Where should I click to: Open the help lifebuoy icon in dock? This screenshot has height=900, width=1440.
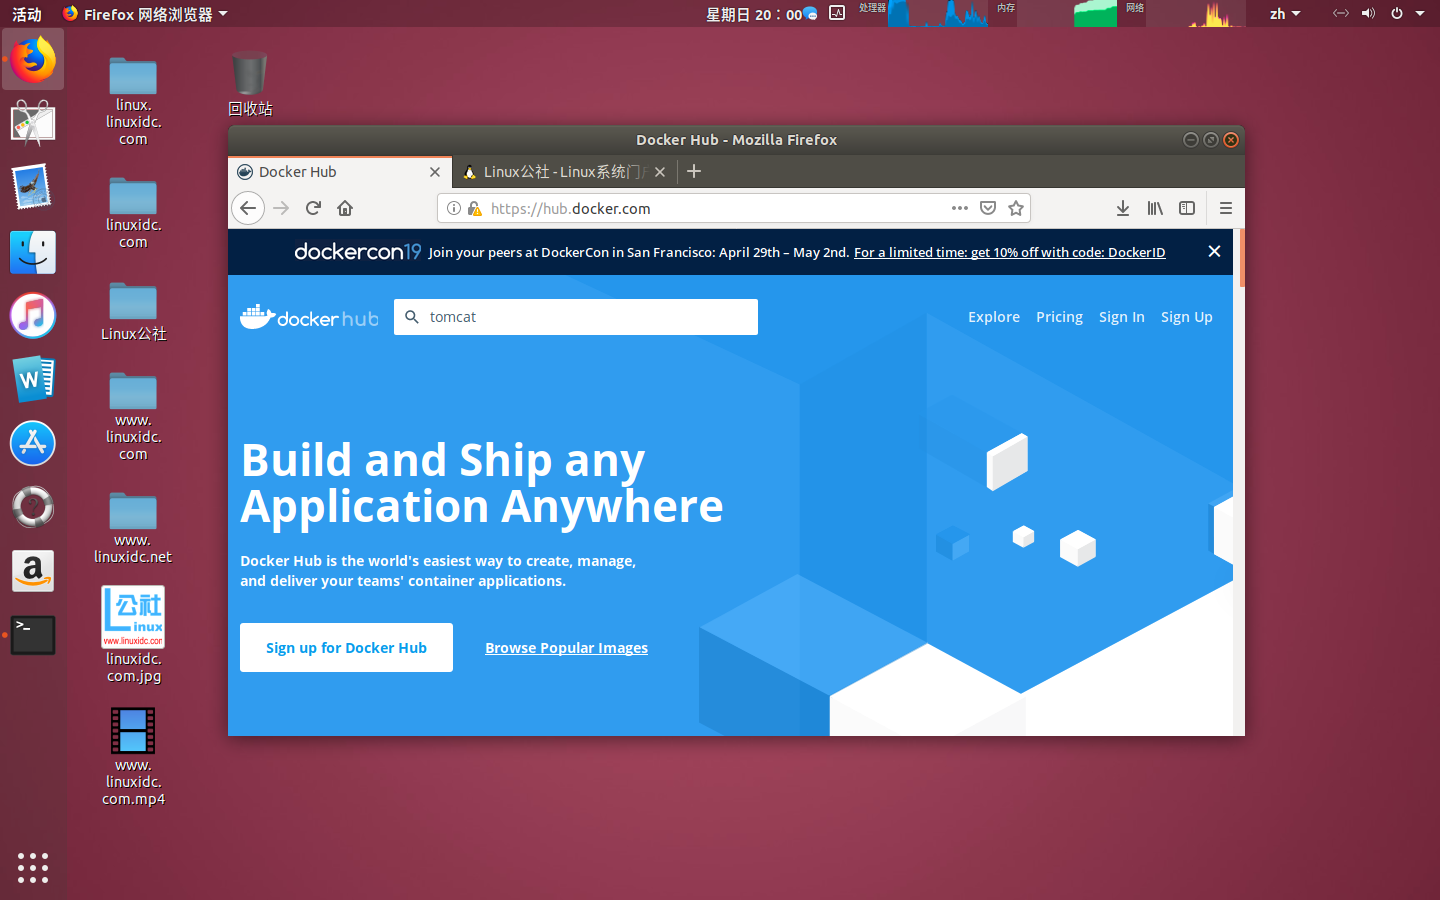(33, 507)
